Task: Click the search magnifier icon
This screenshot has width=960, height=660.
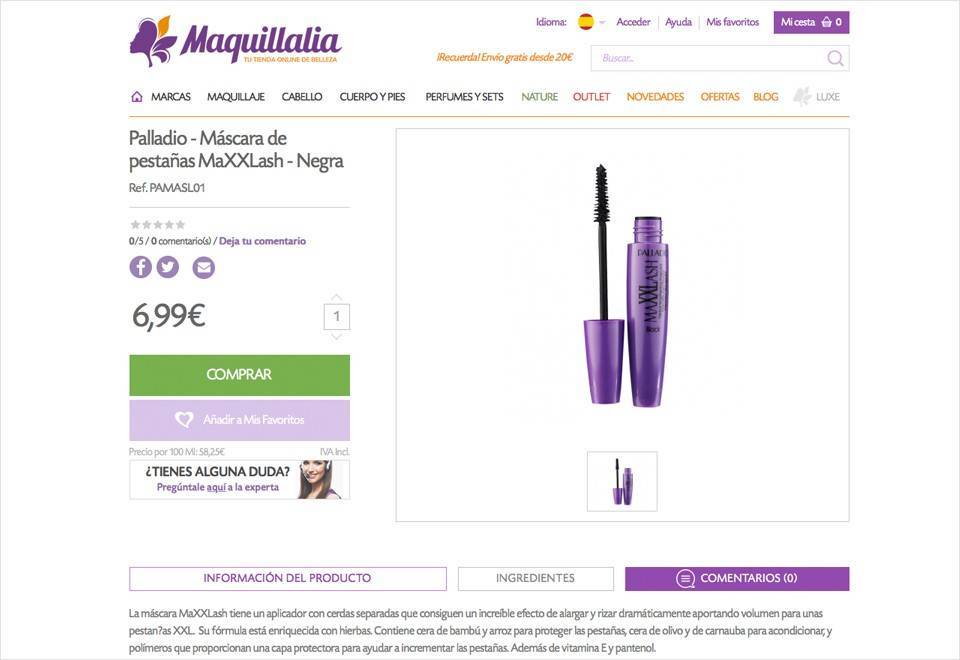Action: (835, 58)
